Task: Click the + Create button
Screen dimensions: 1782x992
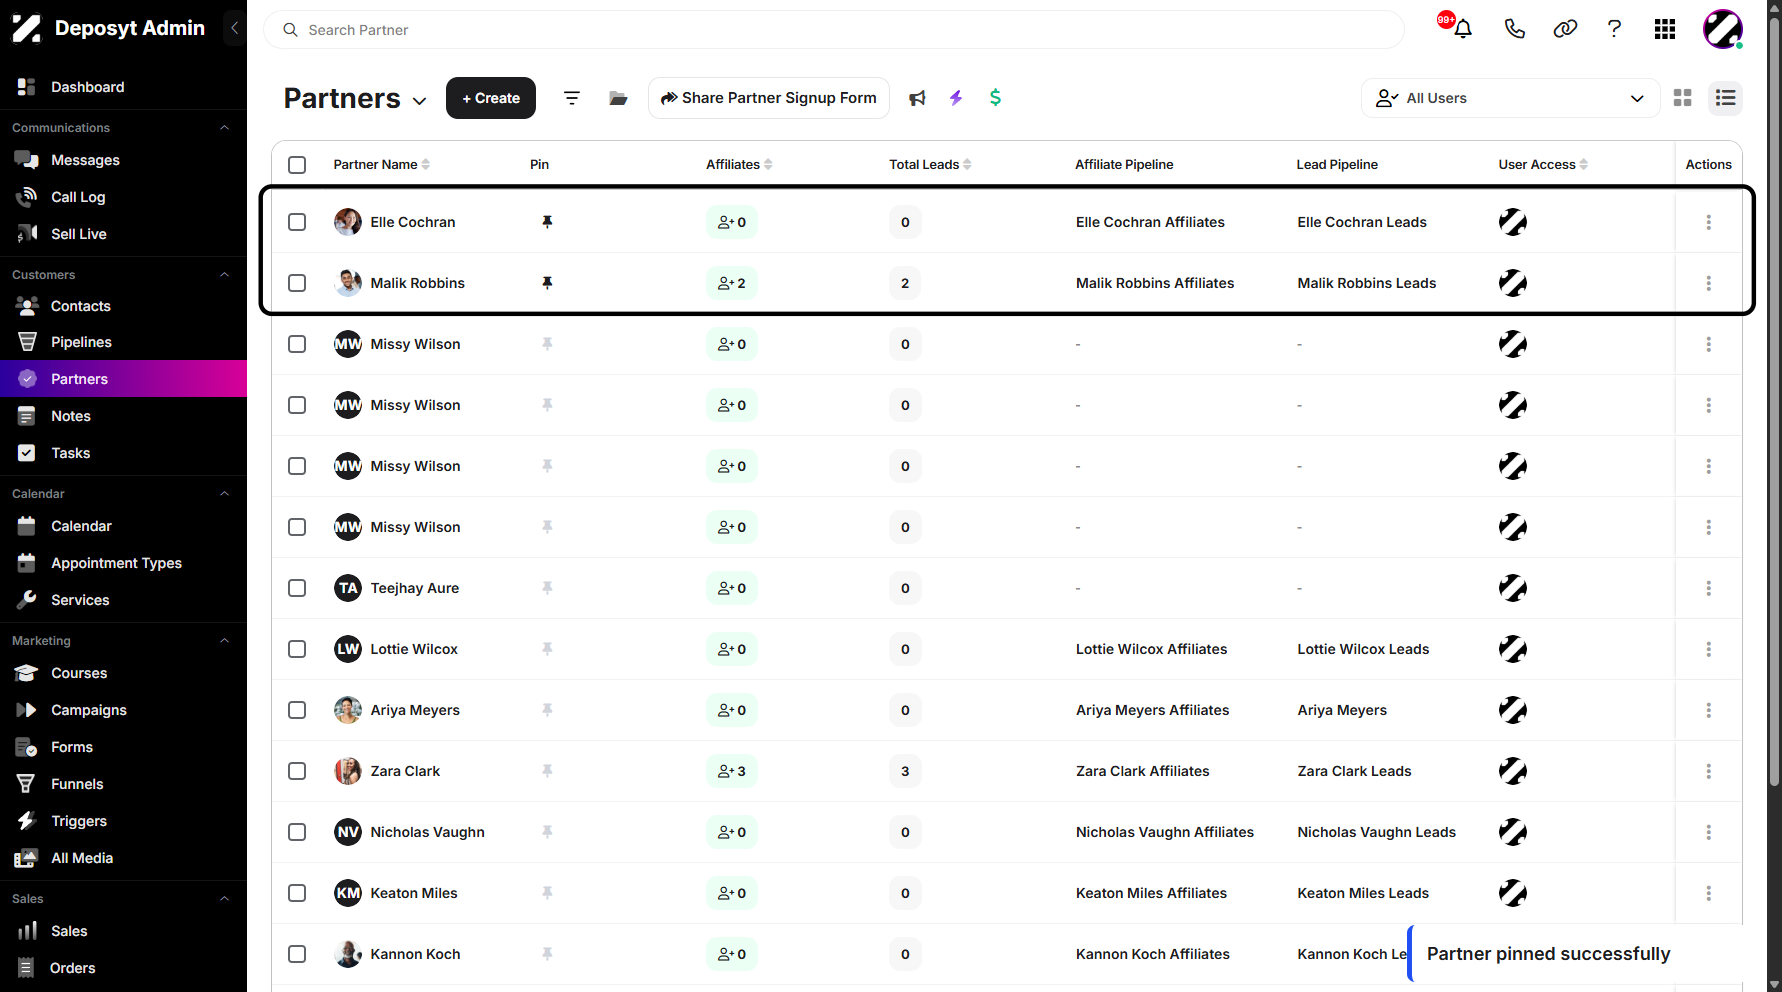Action: tap(491, 98)
